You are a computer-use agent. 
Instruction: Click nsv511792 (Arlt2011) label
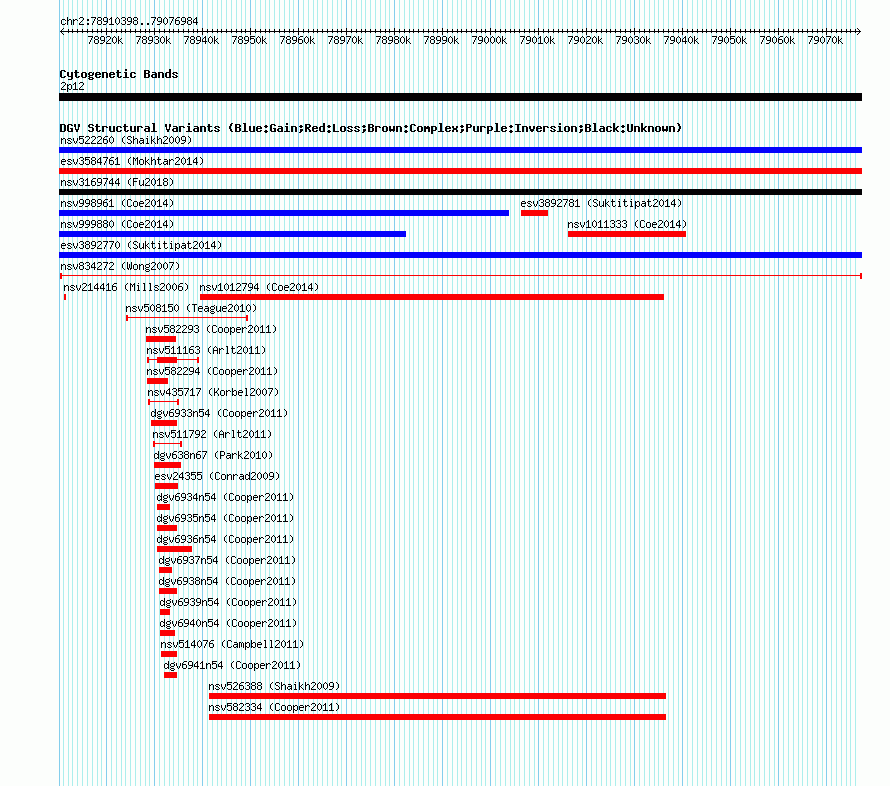(x=212, y=434)
